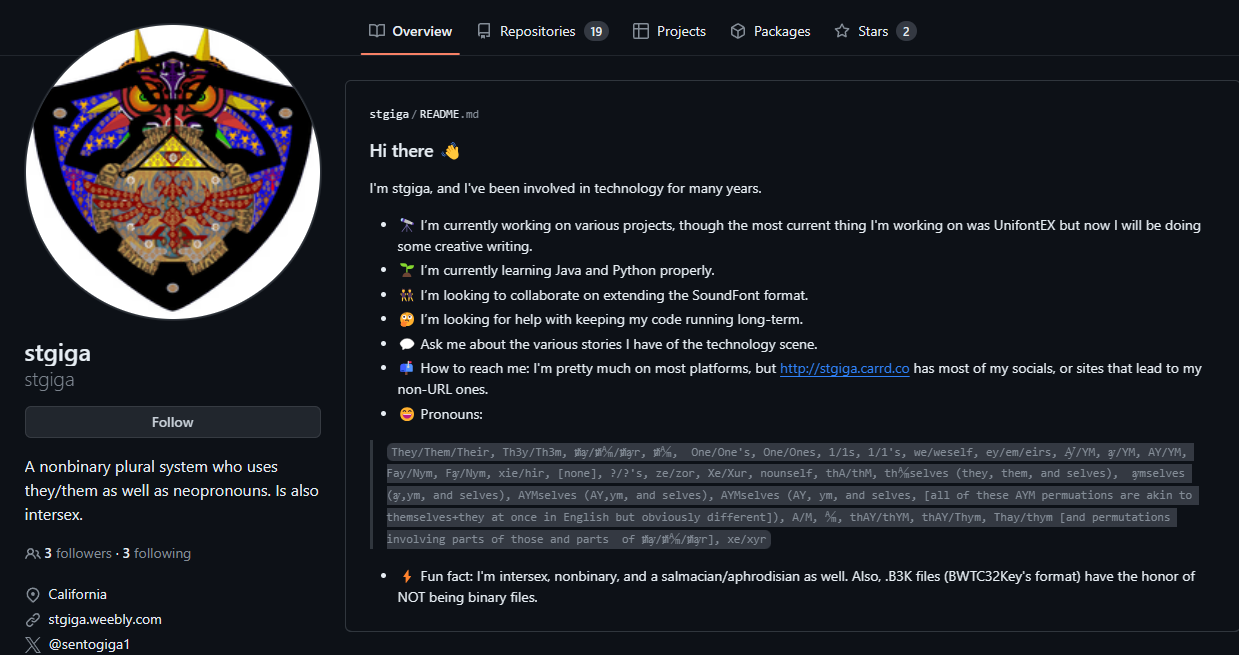Image resolution: width=1239 pixels, height=655 pixels.
Task: Click the table icon beside Projects
Action: 641,31
